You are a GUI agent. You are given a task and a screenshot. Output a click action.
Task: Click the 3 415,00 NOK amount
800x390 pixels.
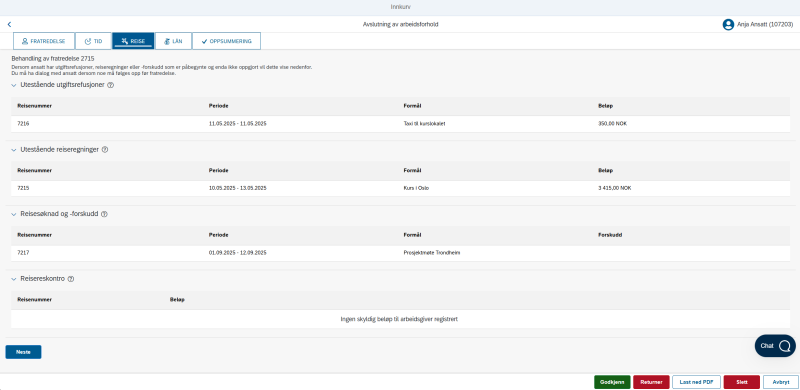[x=615, y=188]
